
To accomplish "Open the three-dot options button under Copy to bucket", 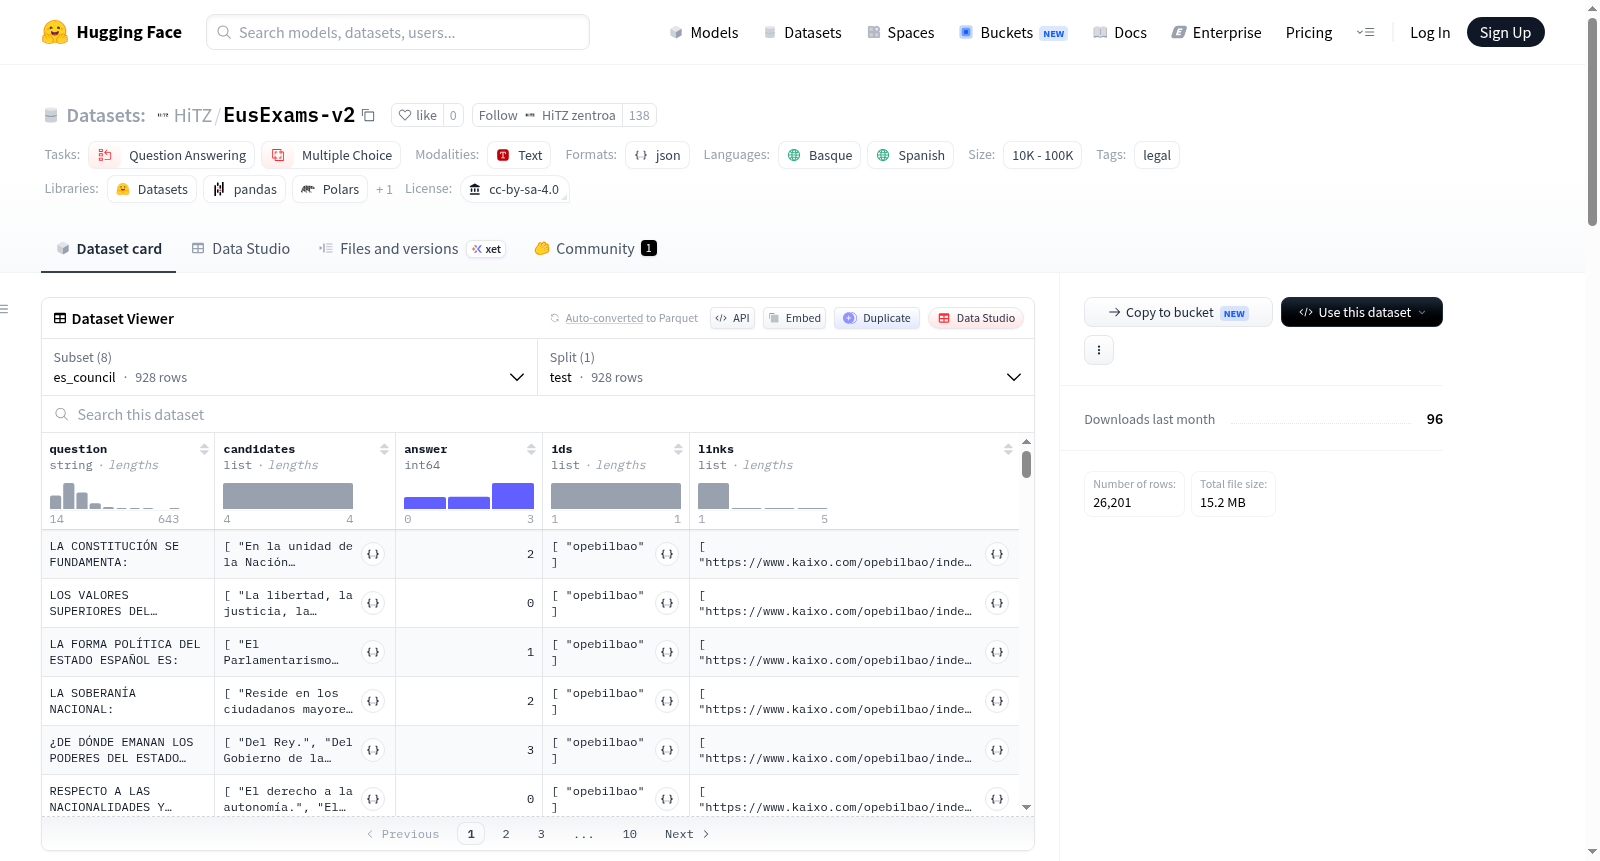I will (x=1099, y=350).
